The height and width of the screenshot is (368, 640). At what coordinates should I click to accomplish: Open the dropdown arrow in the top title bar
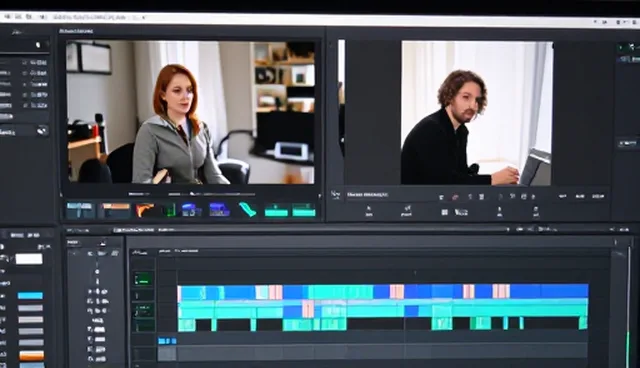(x=144, y=18)
